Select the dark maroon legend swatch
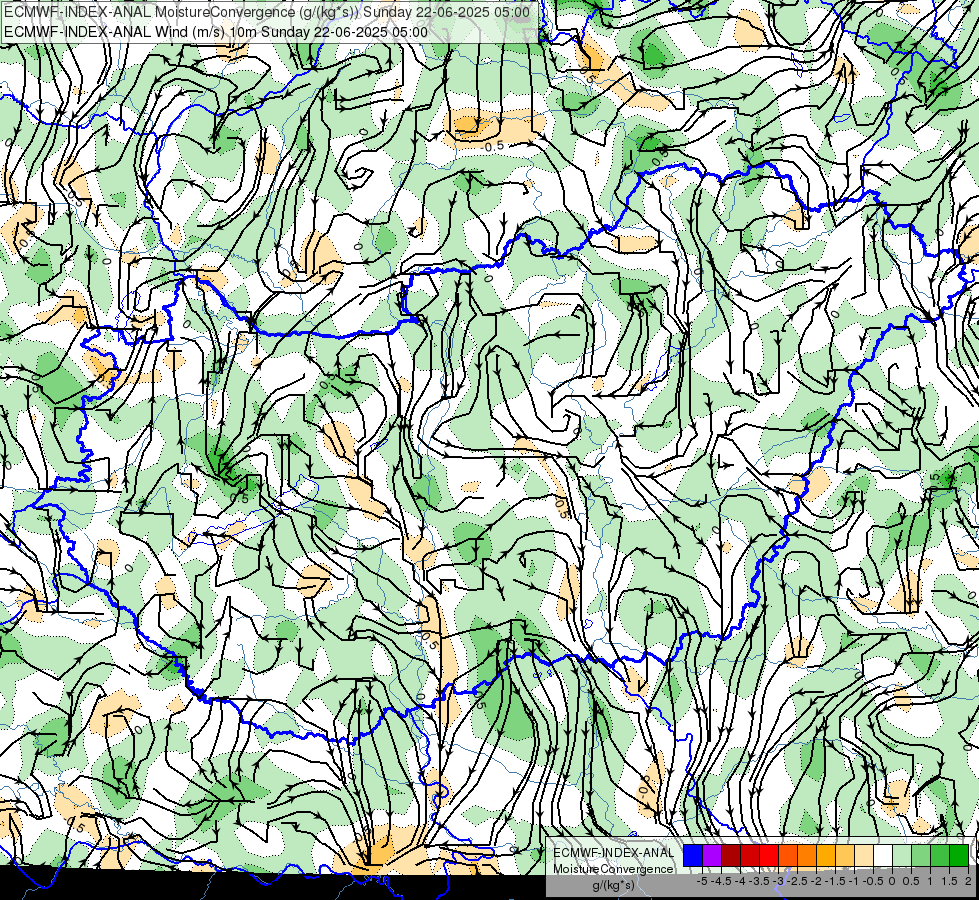979x900 pixels. 731,855
